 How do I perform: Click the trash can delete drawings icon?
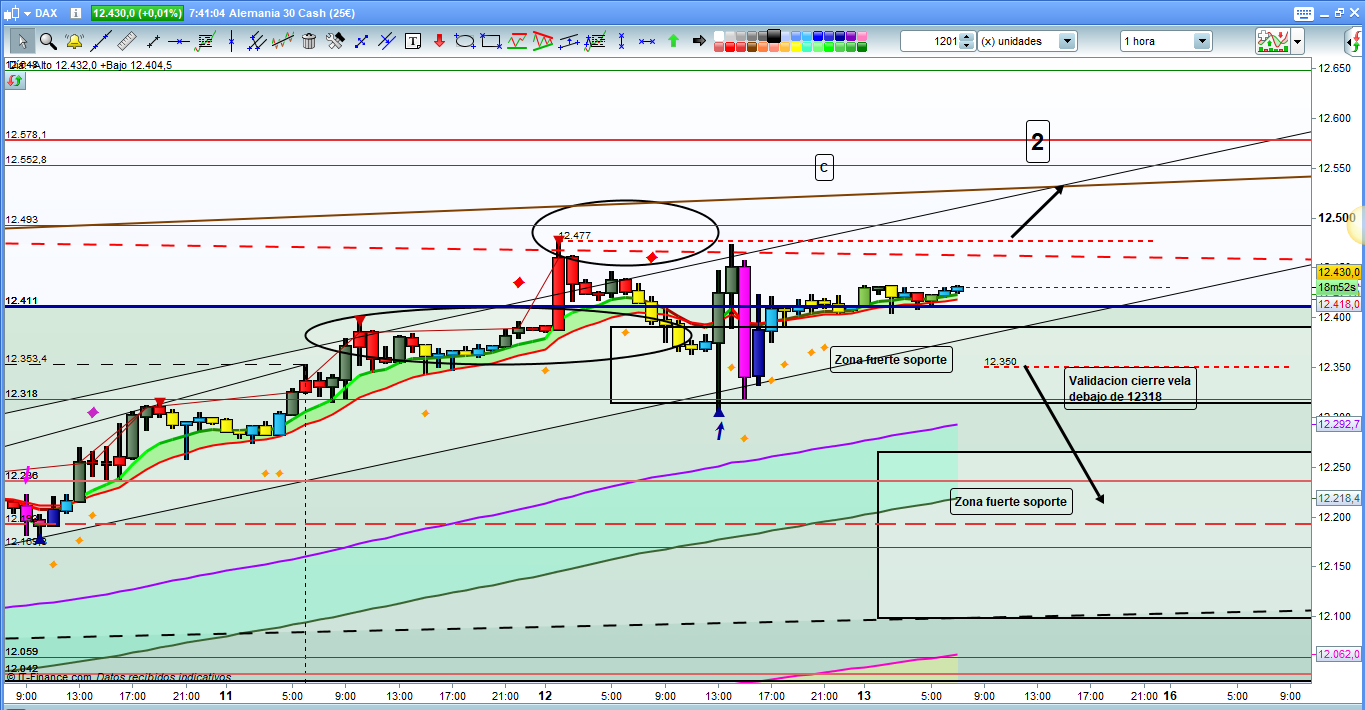tap(309, 41)
